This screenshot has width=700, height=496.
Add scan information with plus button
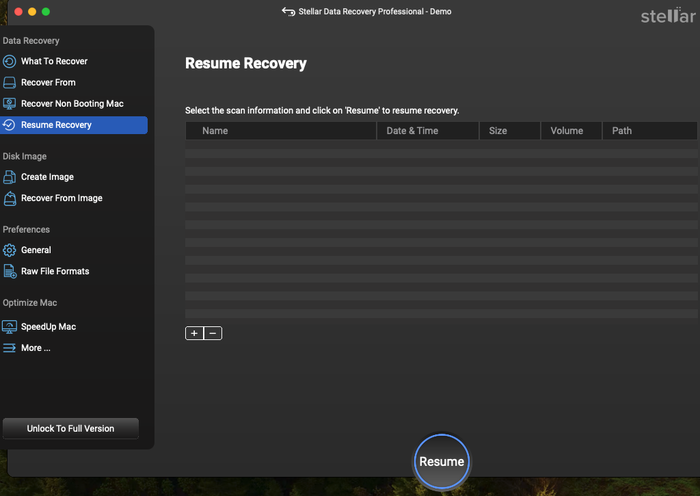tap(194, 333)
